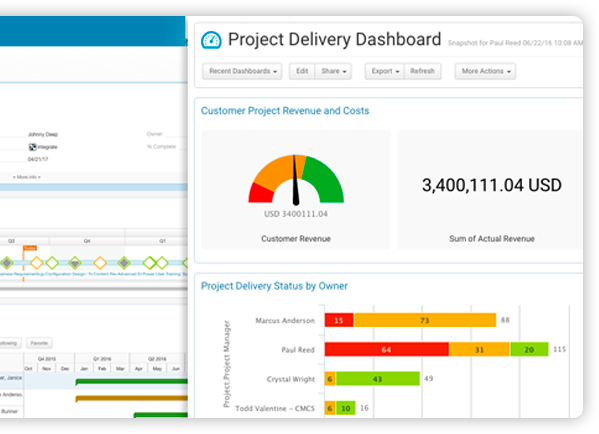Click the Integrate logo icon

click(x=32, y=147)
